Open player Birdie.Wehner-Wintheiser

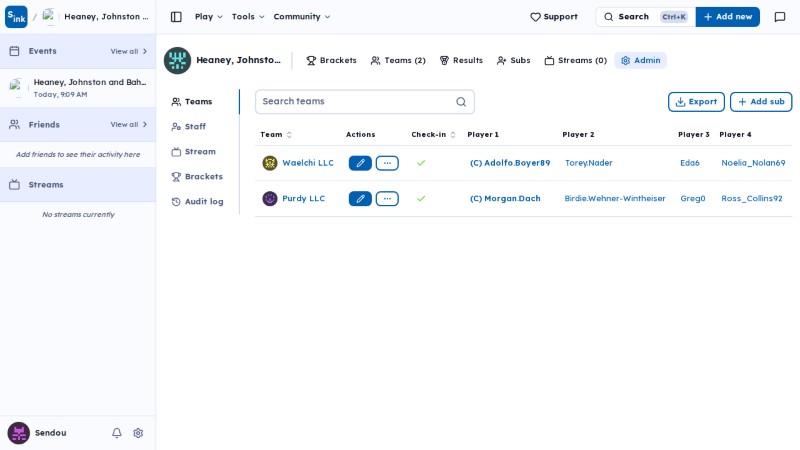(x=615, y=198)
